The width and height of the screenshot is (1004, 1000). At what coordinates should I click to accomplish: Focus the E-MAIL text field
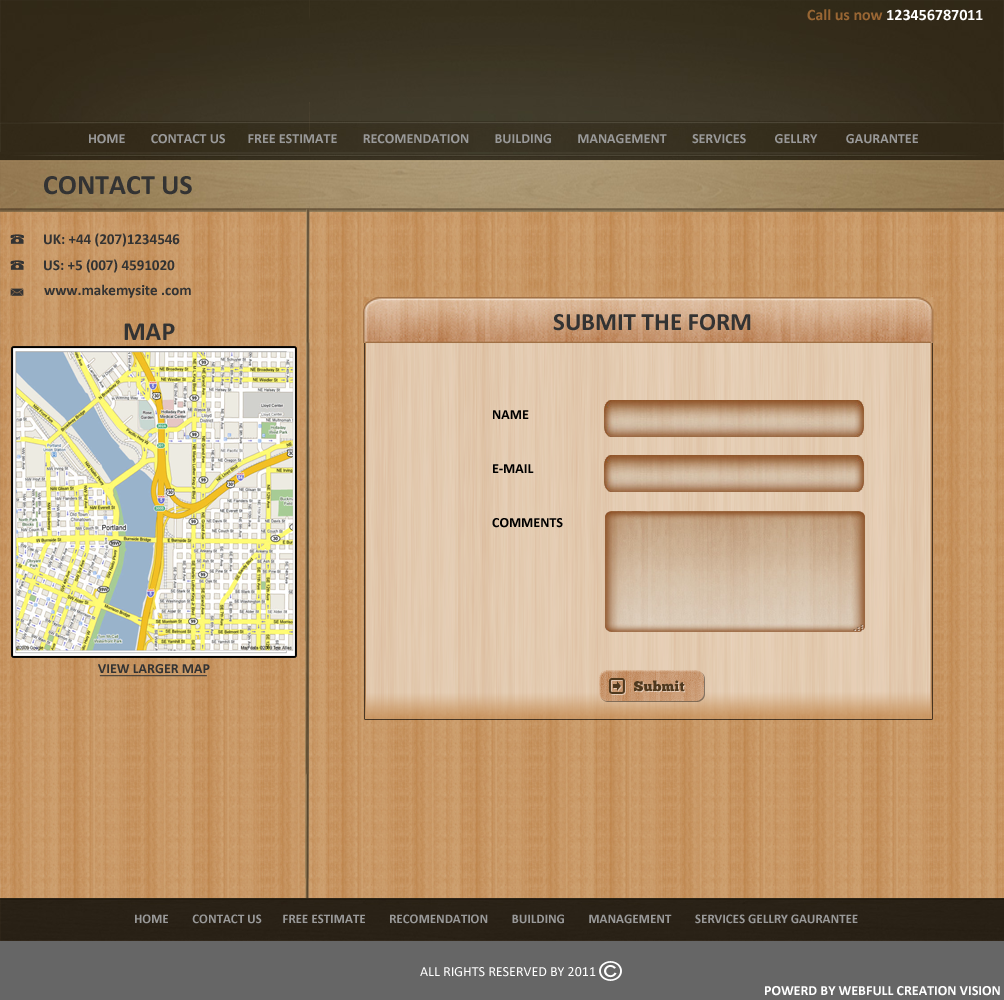733,473
